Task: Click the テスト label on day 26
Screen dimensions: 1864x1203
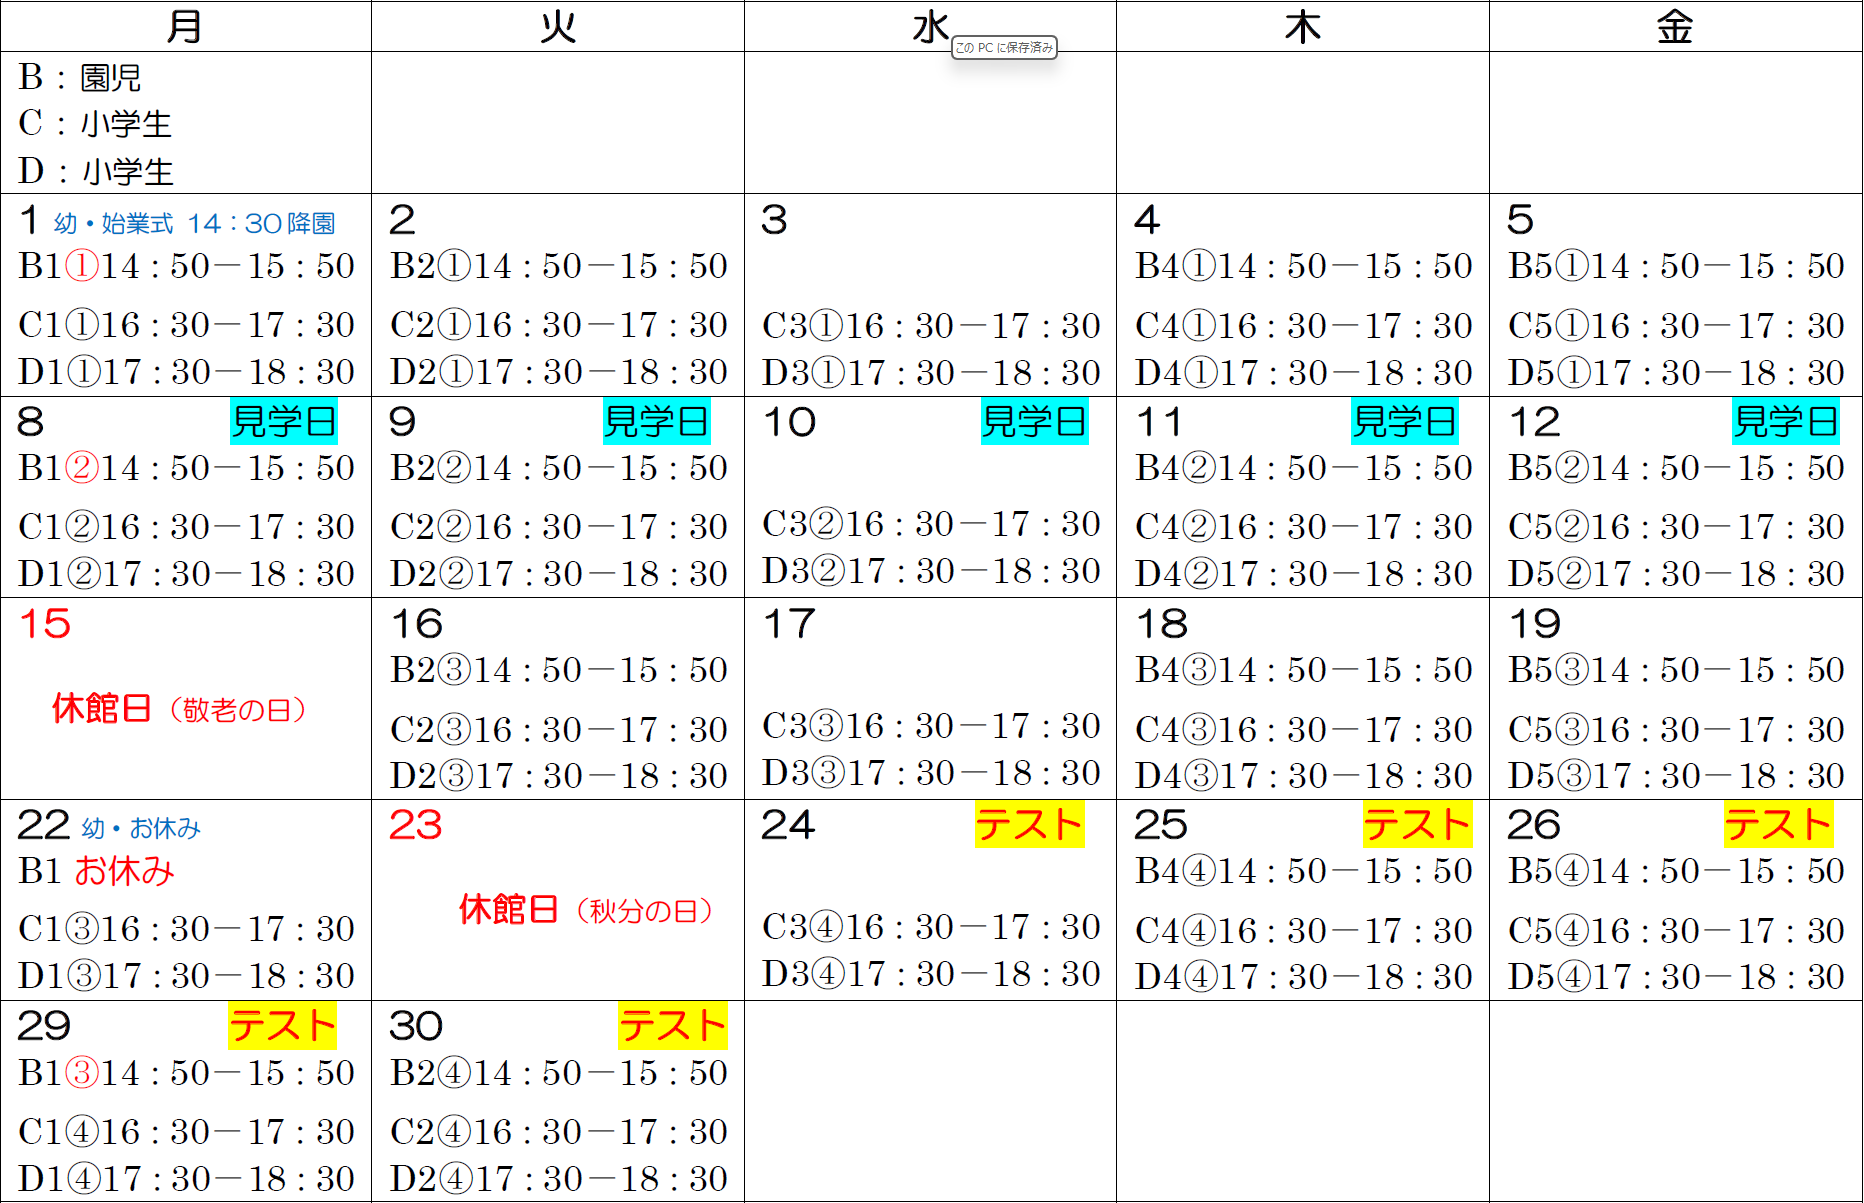Action: [1777, 825]
